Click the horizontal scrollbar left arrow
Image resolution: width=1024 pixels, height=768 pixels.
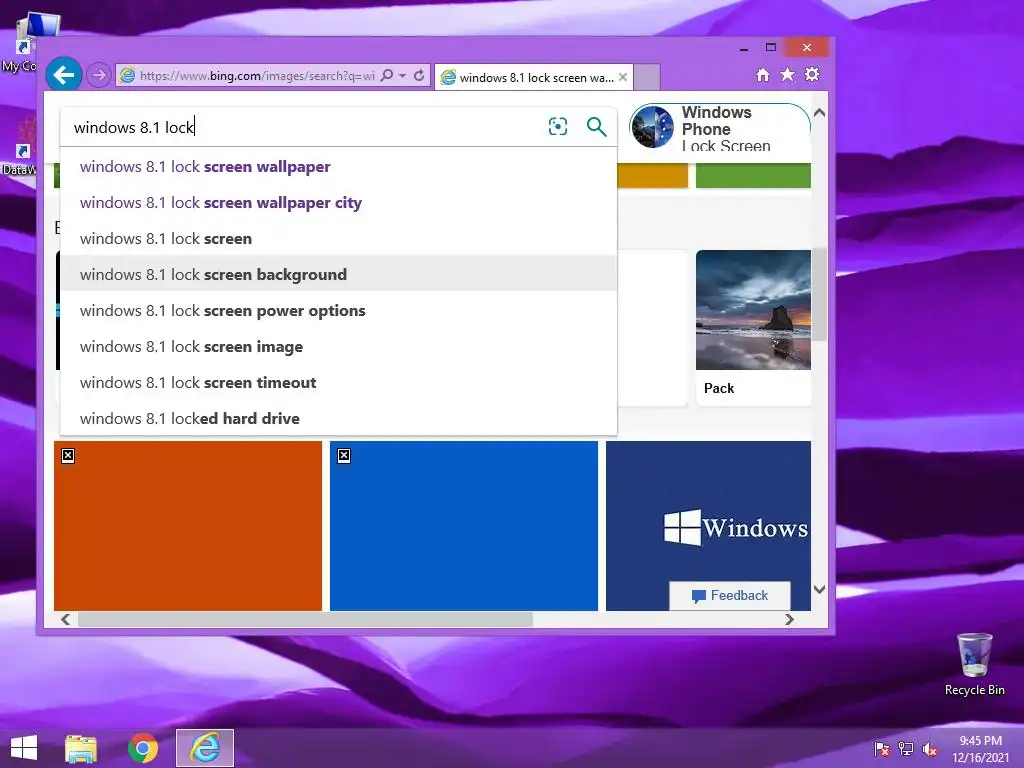tap(65, 619)
